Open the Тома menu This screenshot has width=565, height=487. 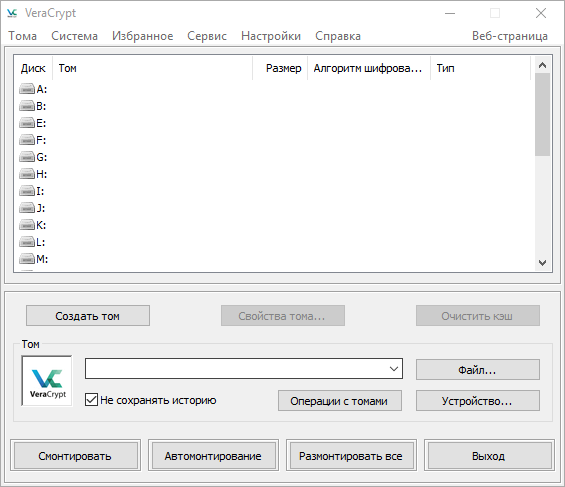point(23,36)
